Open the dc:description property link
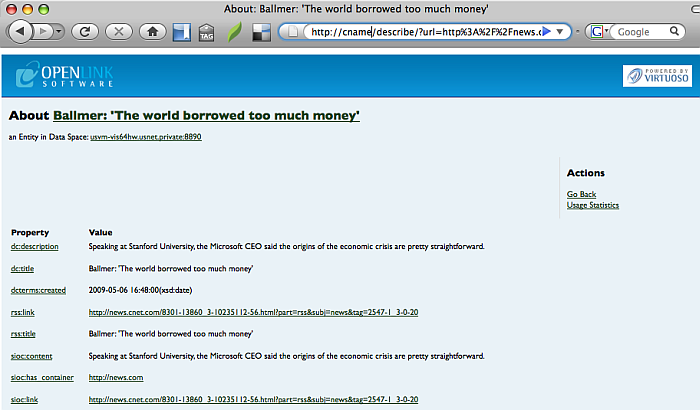This screenshot has height=410, width=700. (34, 246)
